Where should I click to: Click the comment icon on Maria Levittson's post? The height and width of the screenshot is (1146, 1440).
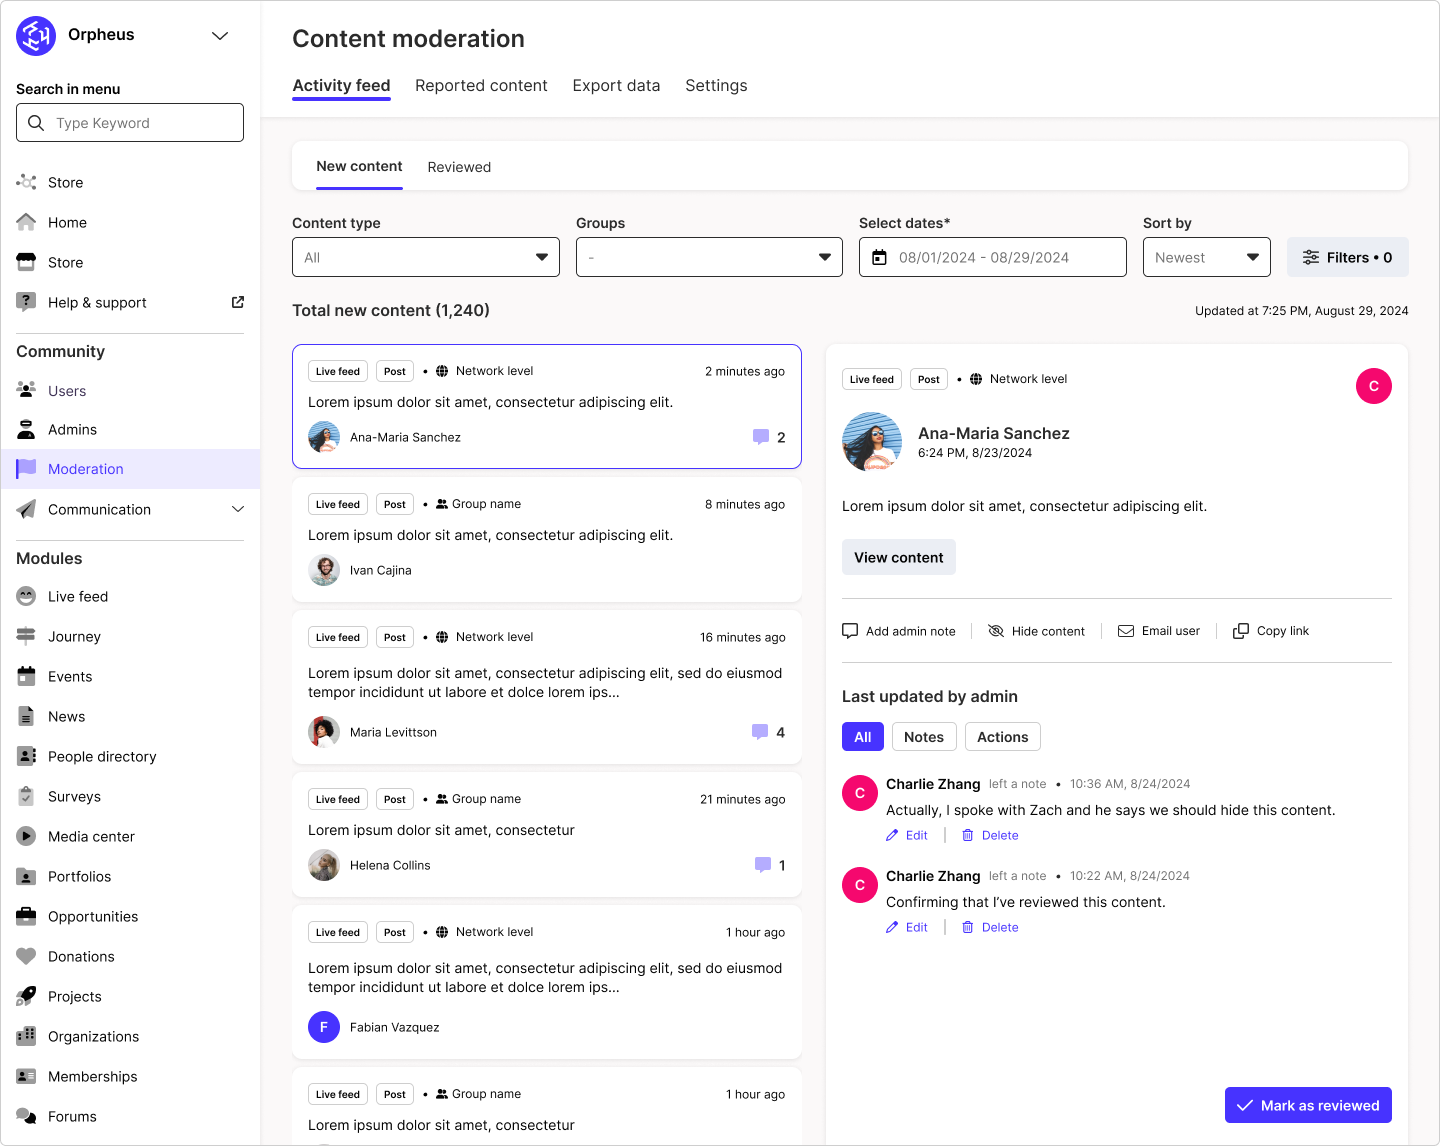[x=760, y=732]
